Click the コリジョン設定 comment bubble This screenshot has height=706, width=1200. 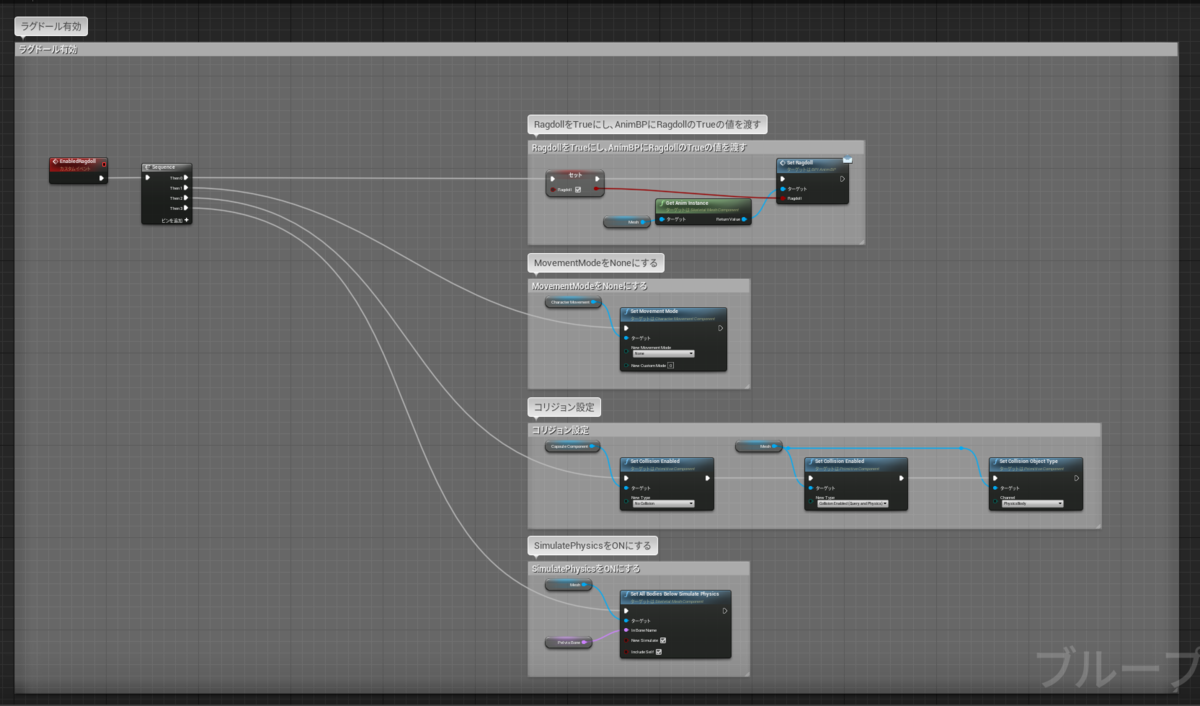(x=565, y=407)
